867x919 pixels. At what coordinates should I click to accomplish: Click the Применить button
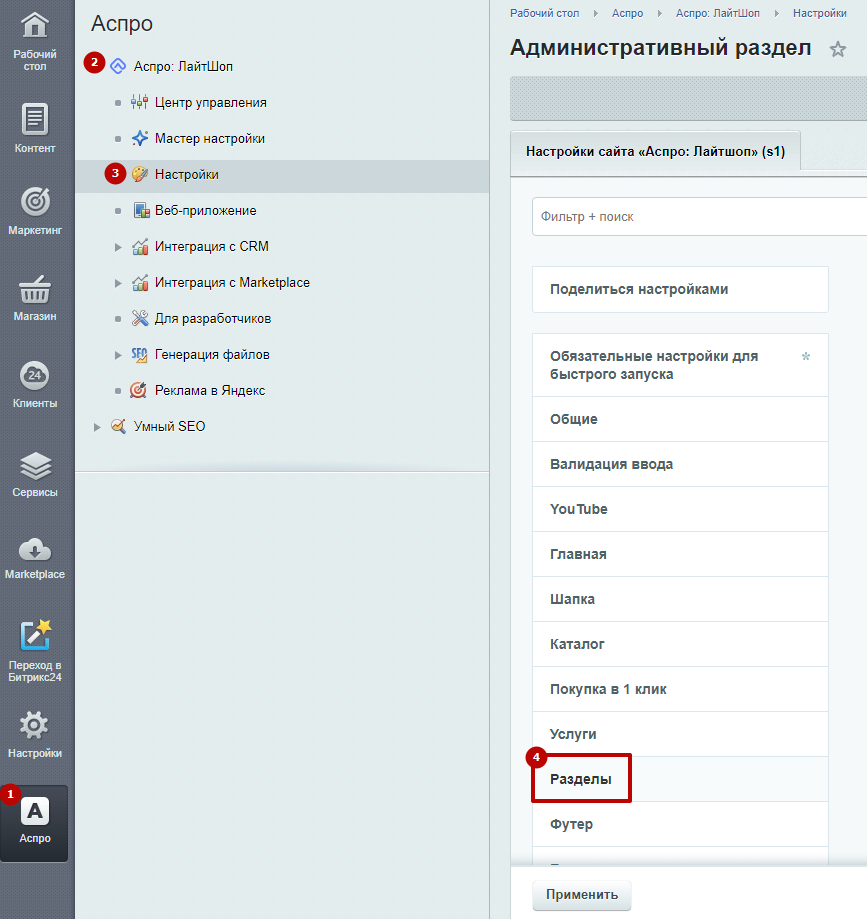click(x=582, y=895)
